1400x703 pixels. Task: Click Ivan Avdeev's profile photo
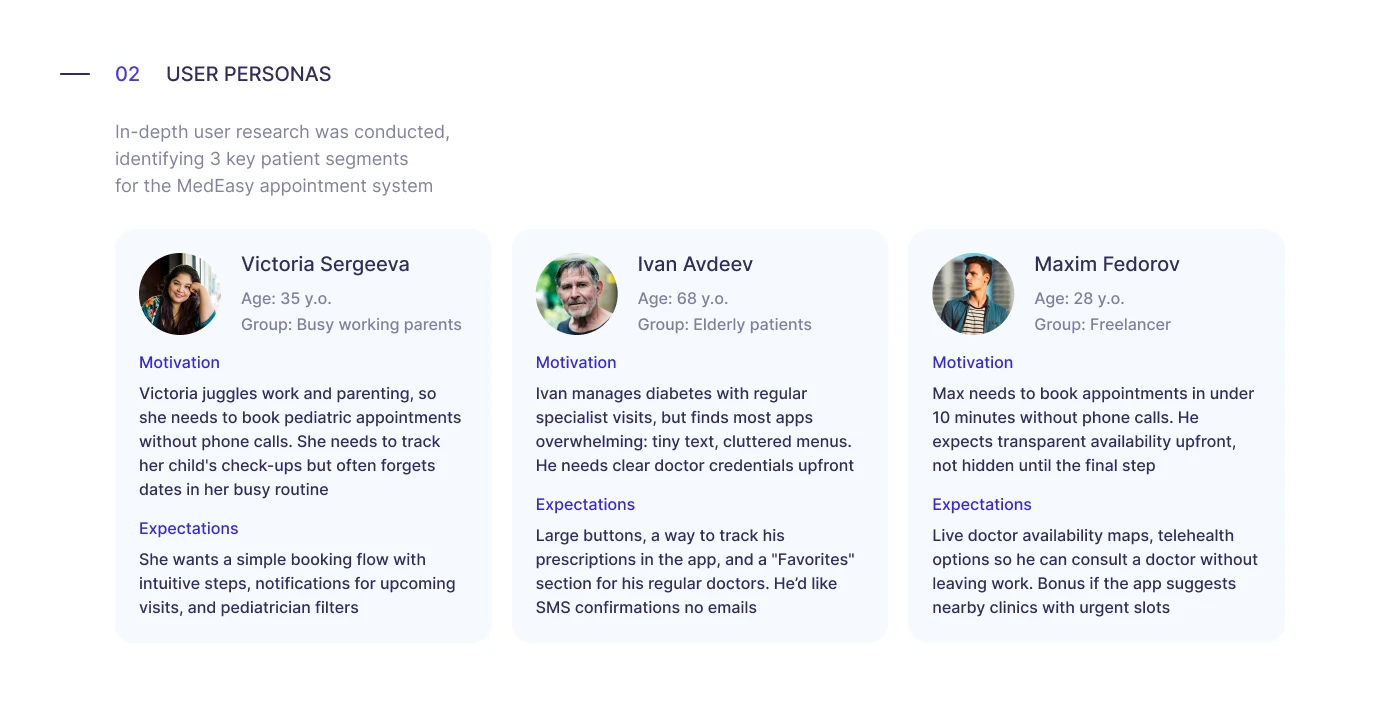(576, 294)
